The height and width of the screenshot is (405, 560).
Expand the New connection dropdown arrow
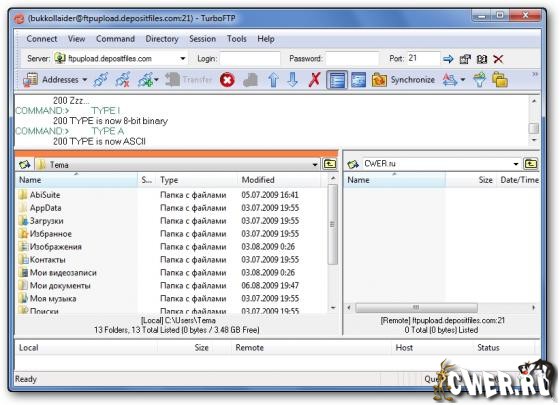(156, 80)
